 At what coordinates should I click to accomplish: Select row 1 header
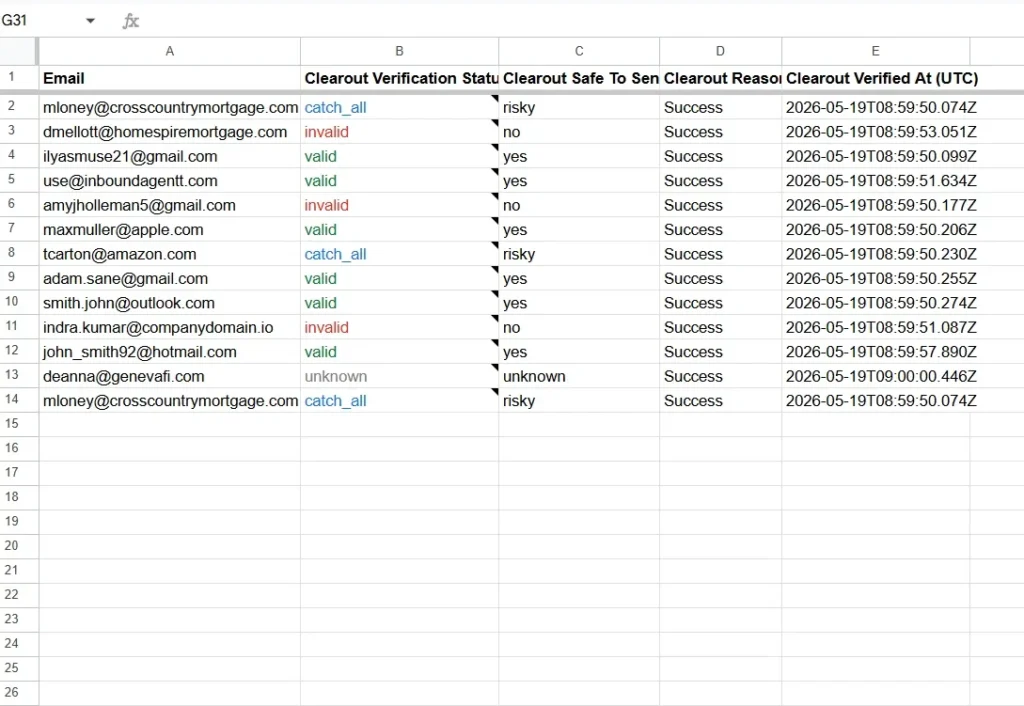19,78
